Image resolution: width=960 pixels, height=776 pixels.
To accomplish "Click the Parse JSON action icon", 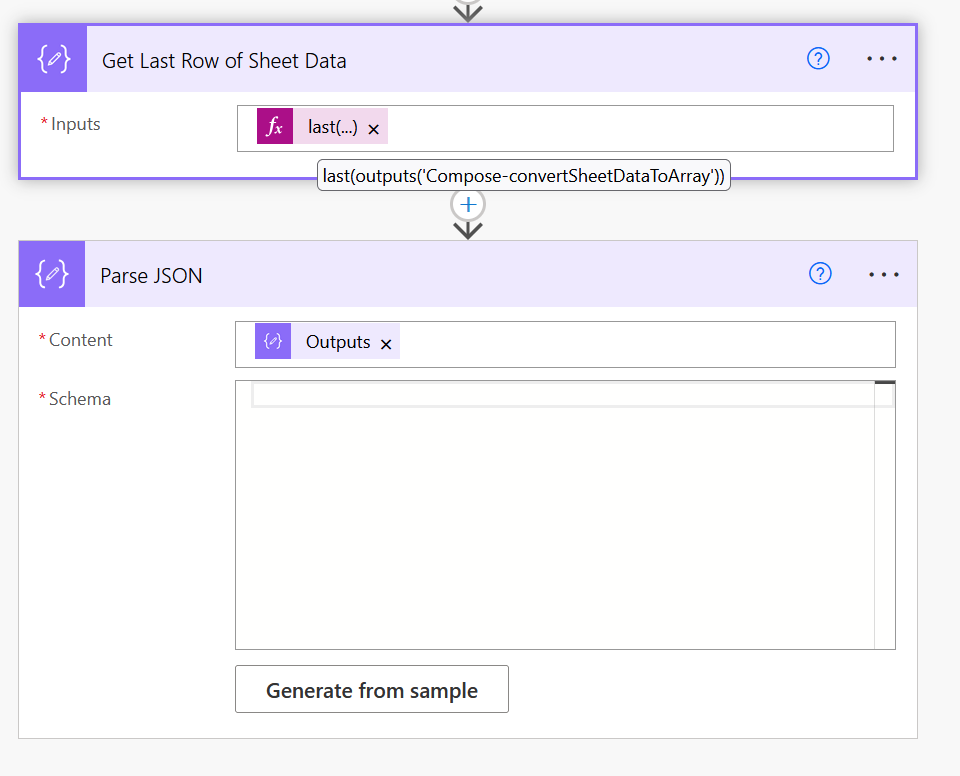I will 52,274.
